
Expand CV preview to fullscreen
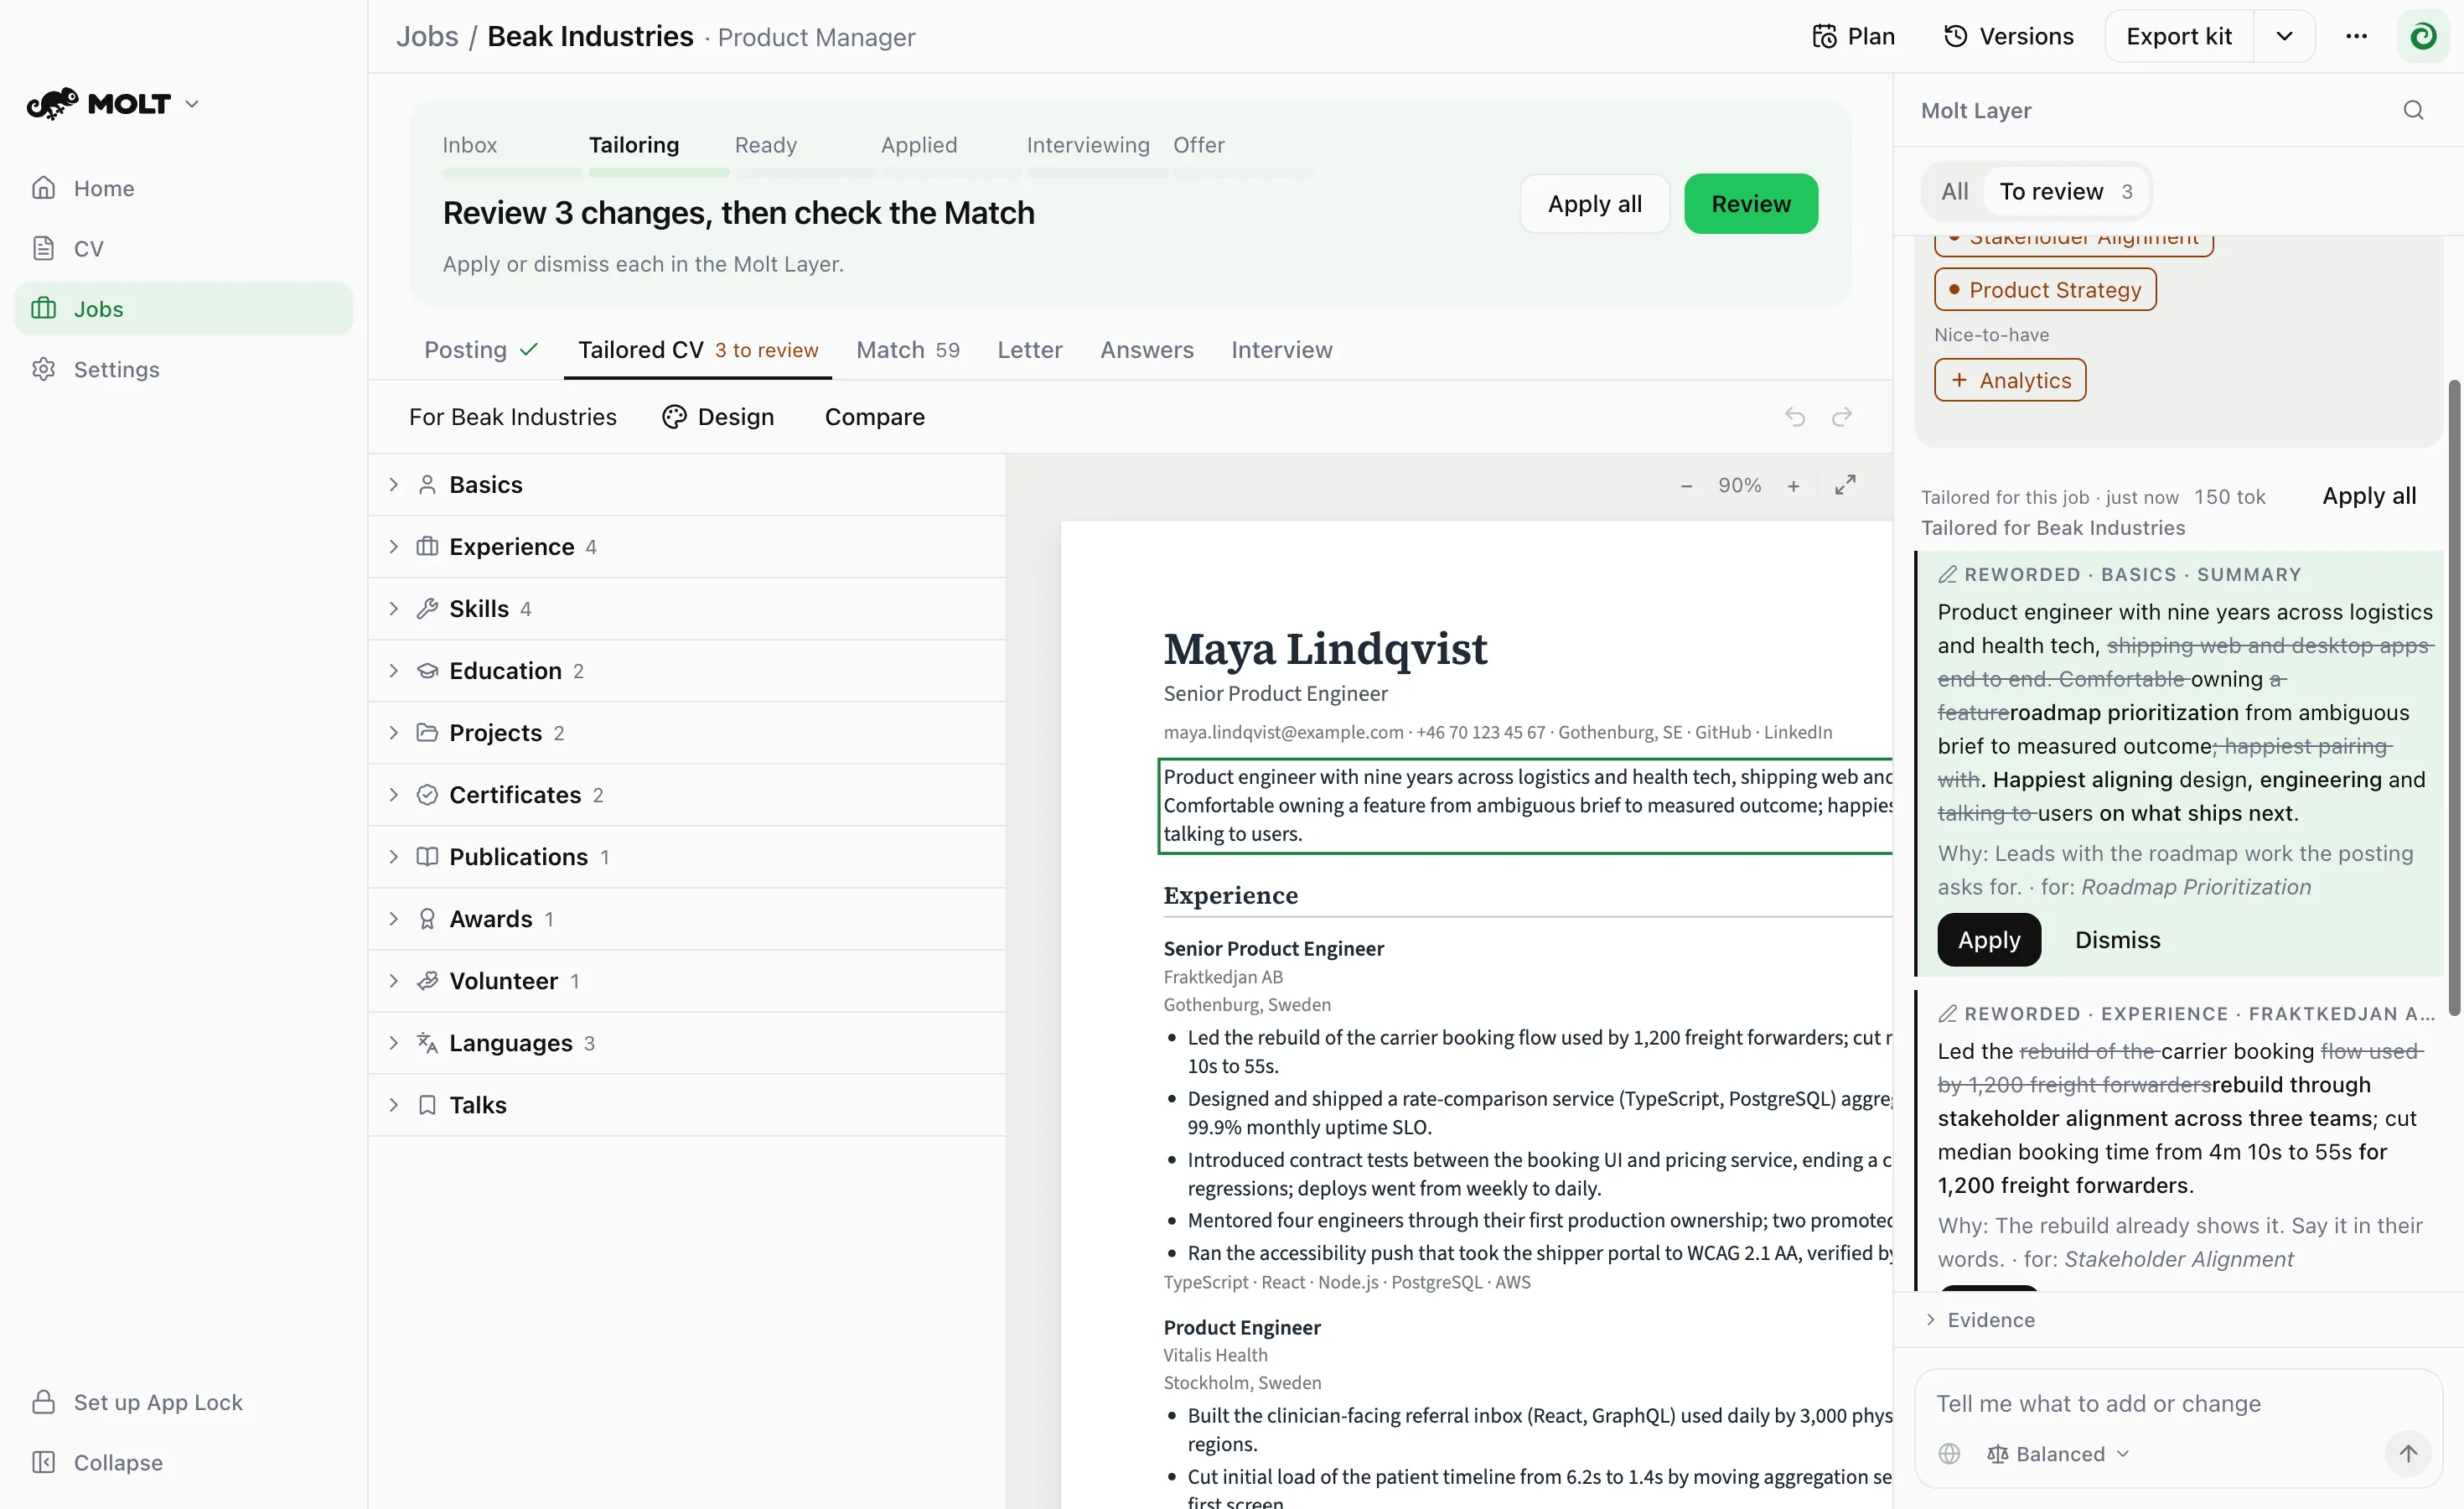(1845, 485)
